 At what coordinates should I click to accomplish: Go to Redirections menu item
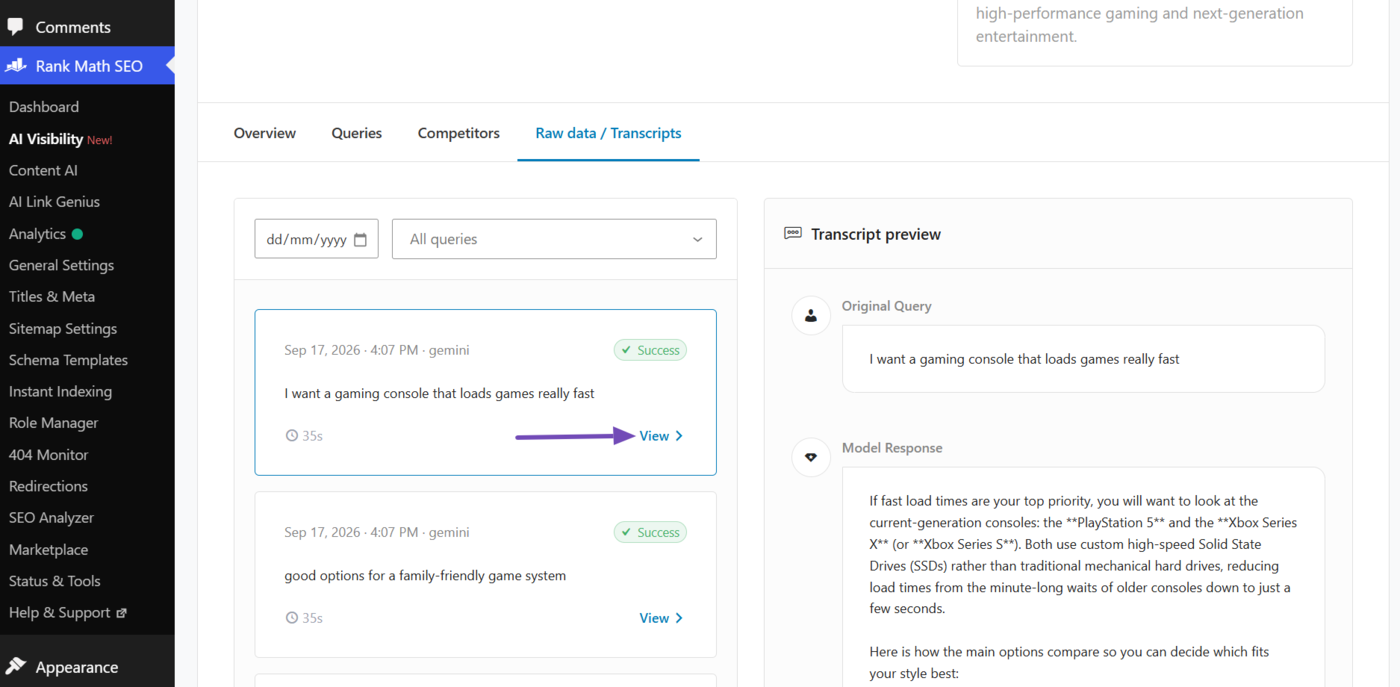pyautogui.click(x=48, y=486)
